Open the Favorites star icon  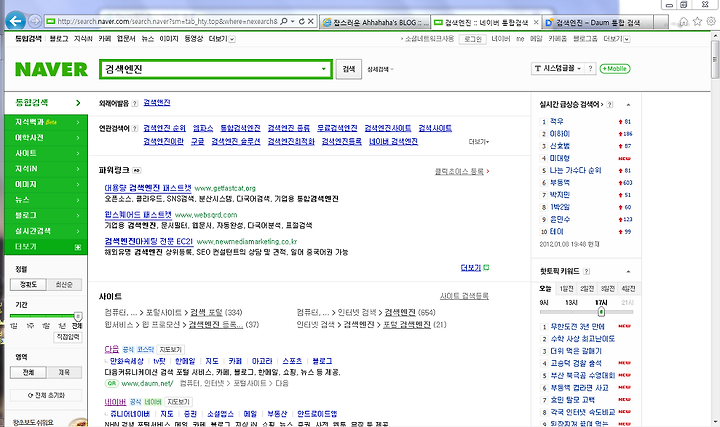pos(698,21)
